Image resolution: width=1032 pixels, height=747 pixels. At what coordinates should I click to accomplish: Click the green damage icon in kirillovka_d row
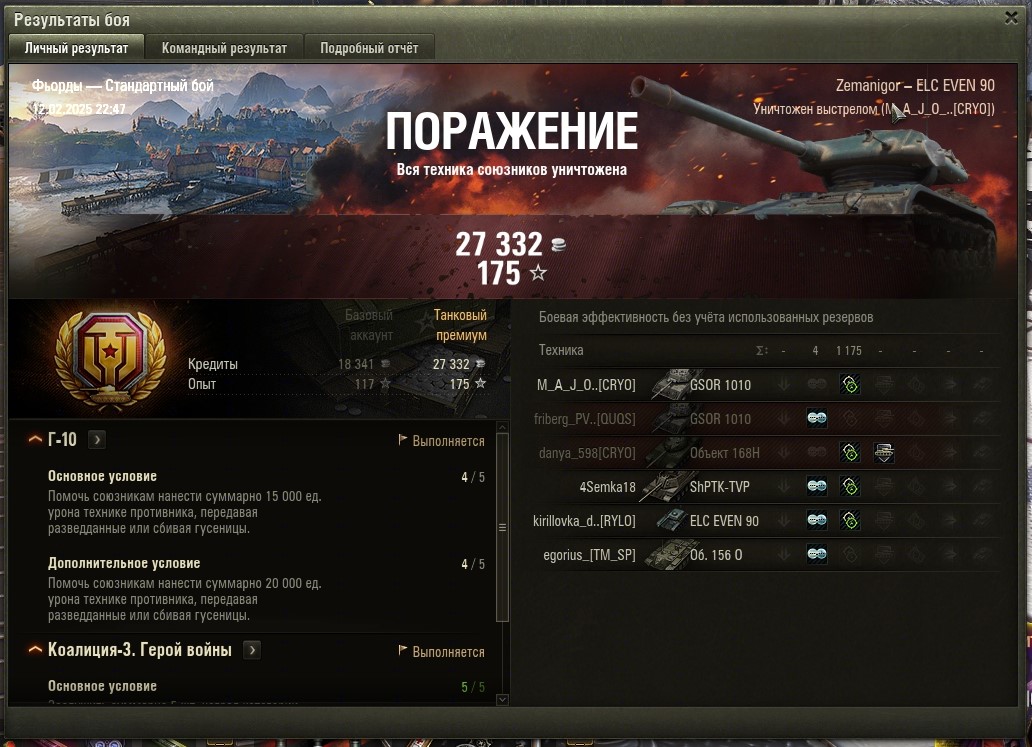point(850,521)
